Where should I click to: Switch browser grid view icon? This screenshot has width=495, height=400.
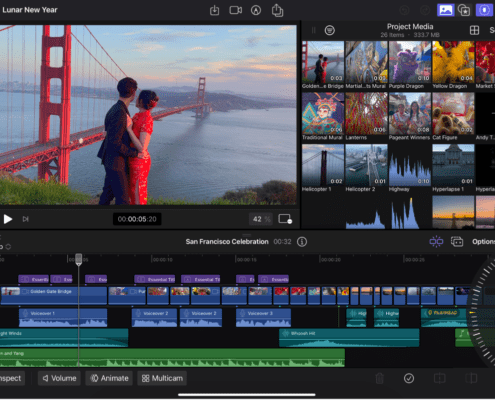point(474,30)
